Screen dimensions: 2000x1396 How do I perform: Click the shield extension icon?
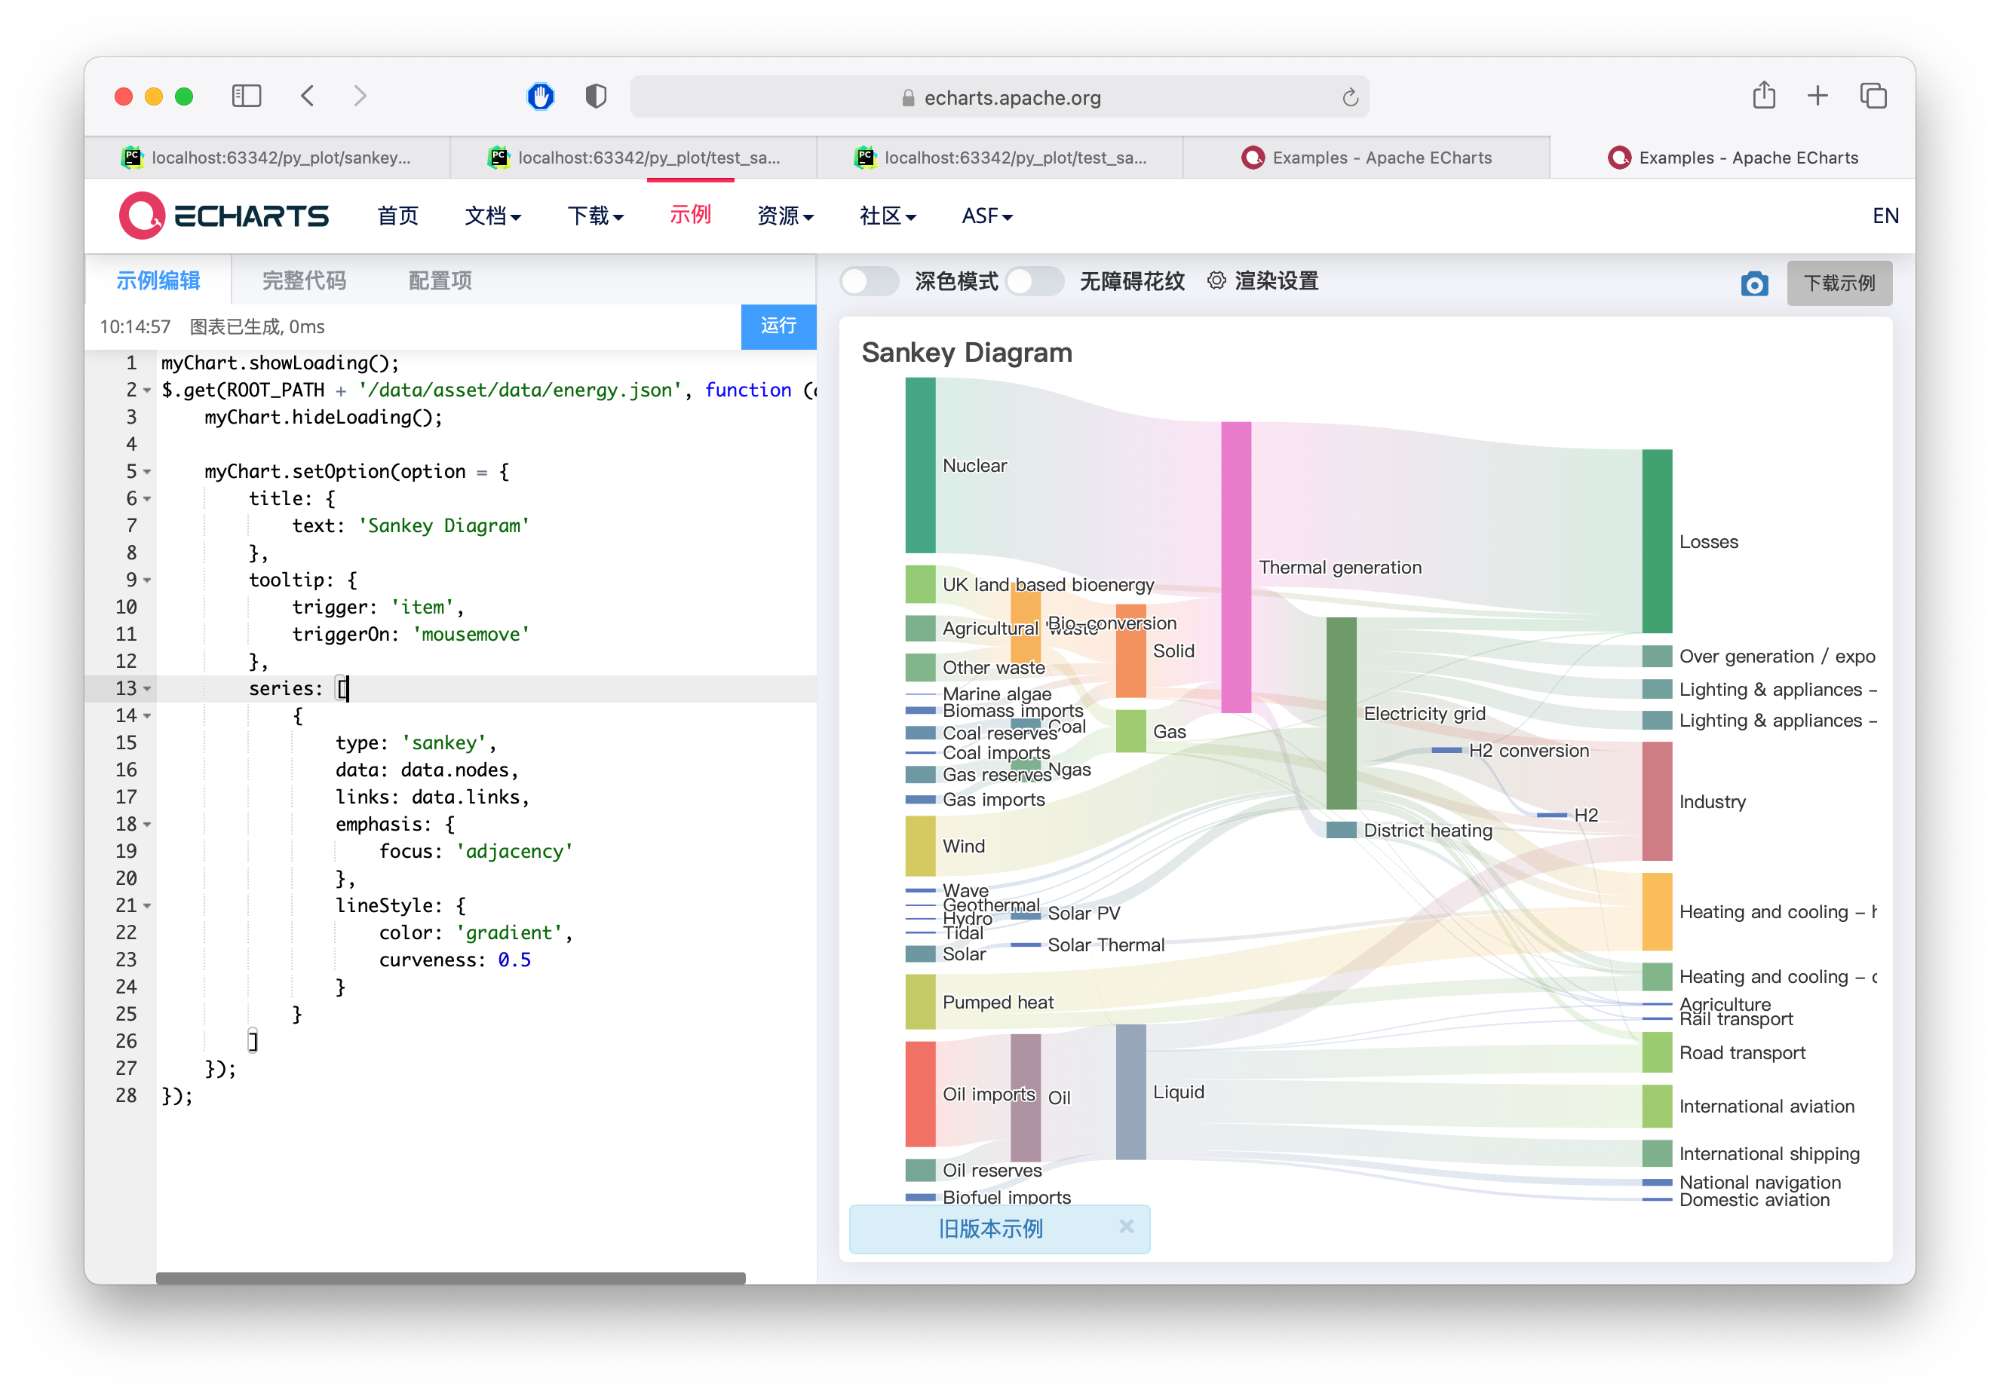595,96
